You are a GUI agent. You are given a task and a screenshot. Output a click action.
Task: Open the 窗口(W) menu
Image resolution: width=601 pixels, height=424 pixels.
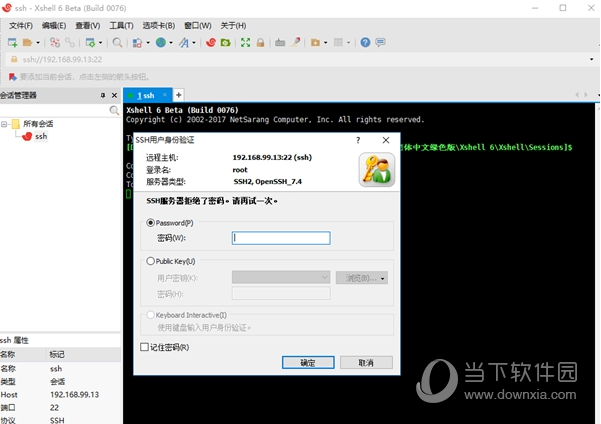pos(197,26)
